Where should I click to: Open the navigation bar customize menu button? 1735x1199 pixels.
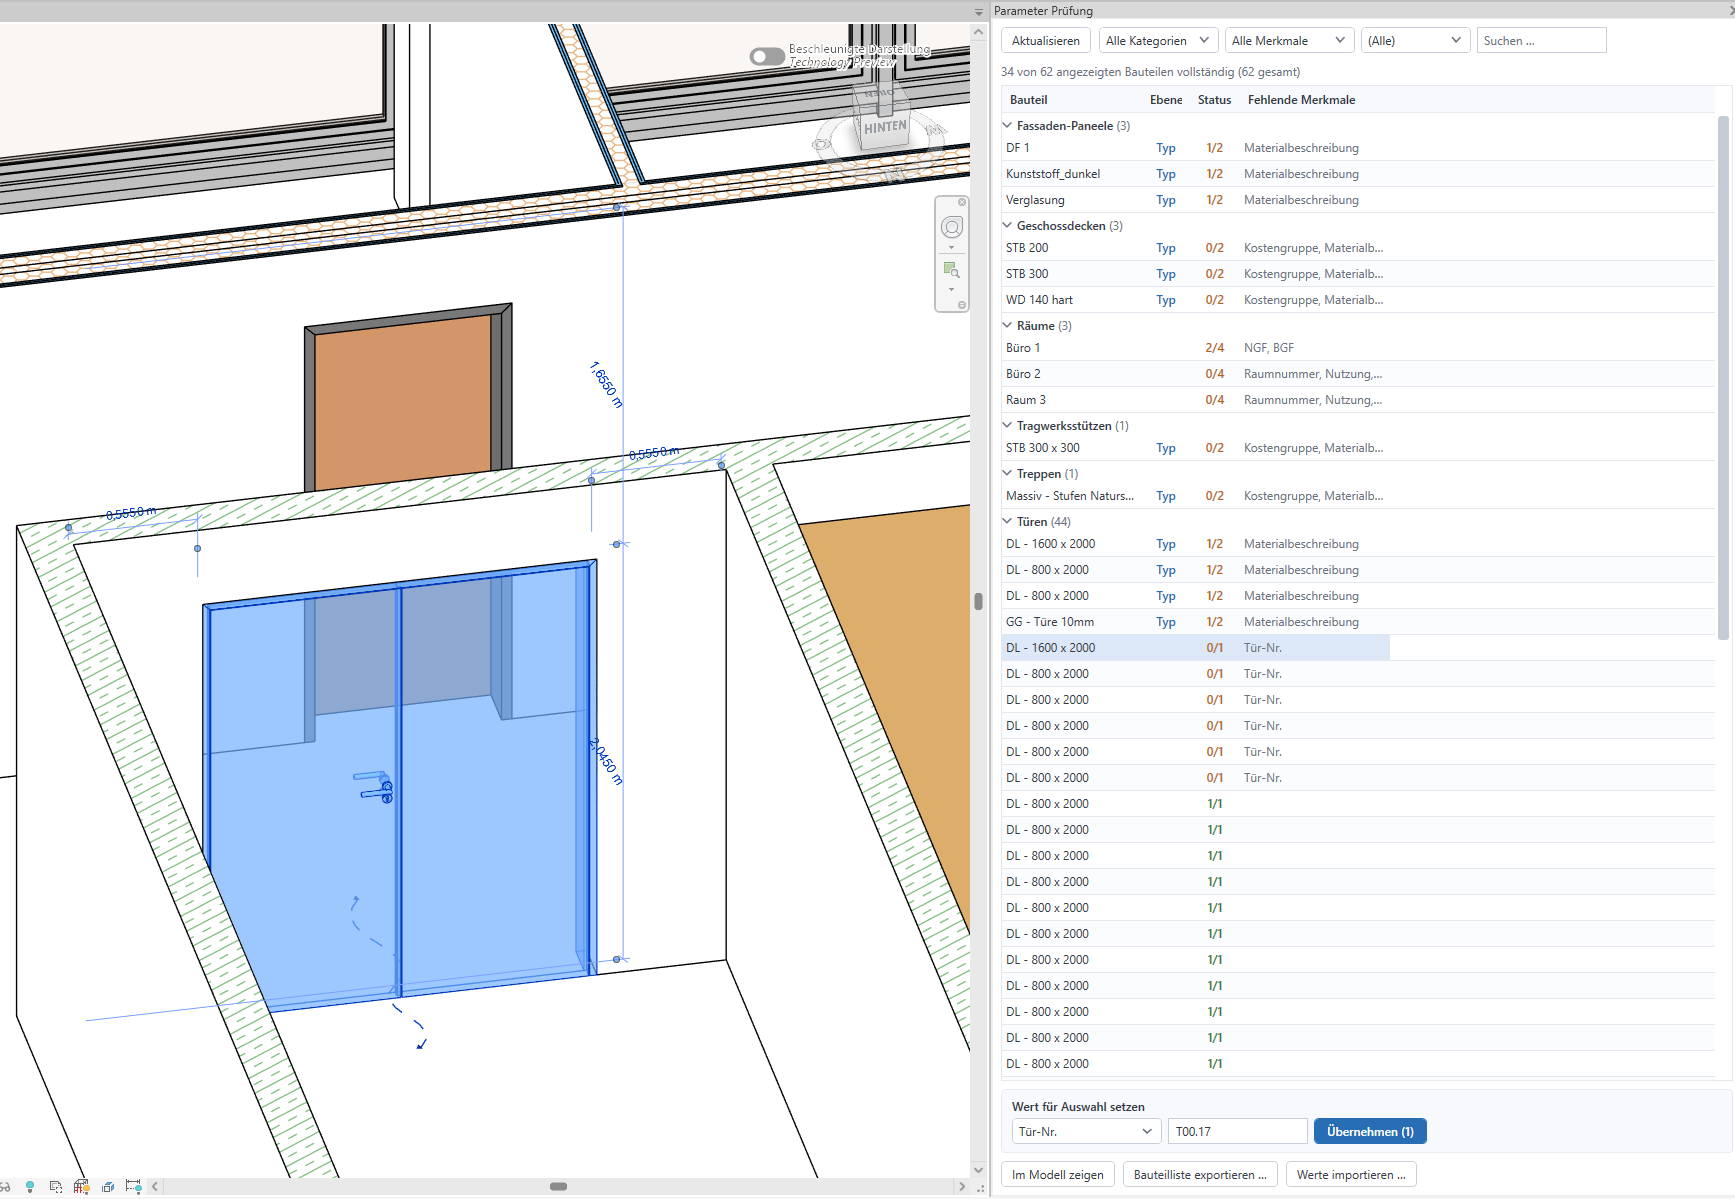tap(962, 305)
